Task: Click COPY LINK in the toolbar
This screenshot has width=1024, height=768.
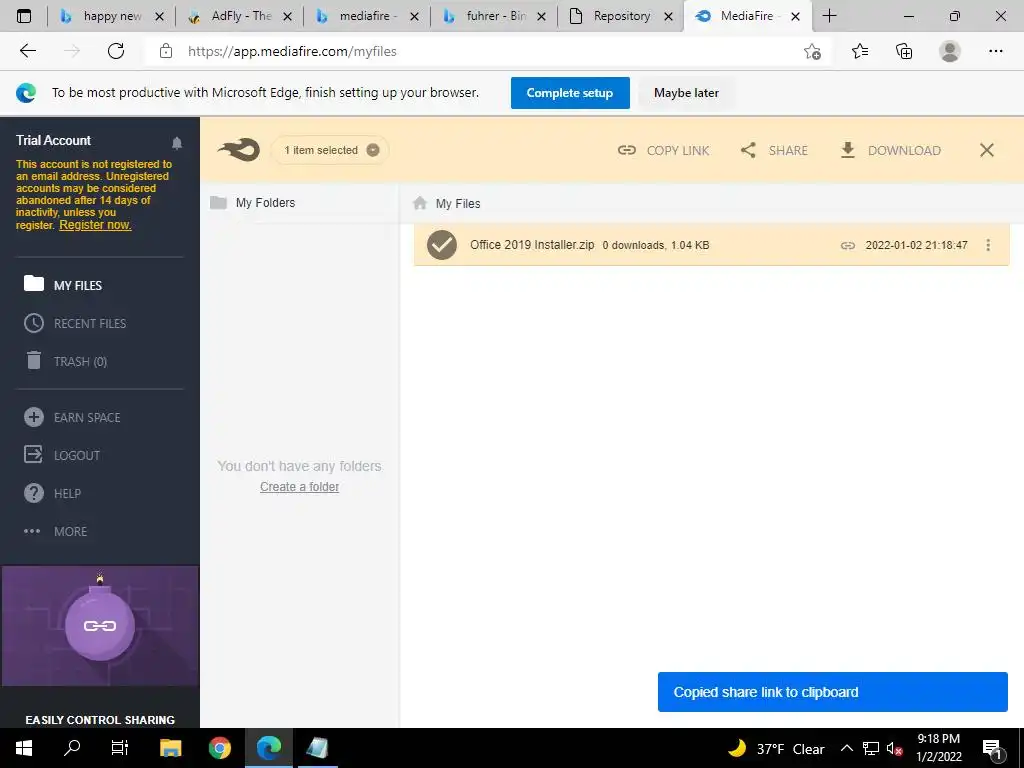Action: [663, 150]
